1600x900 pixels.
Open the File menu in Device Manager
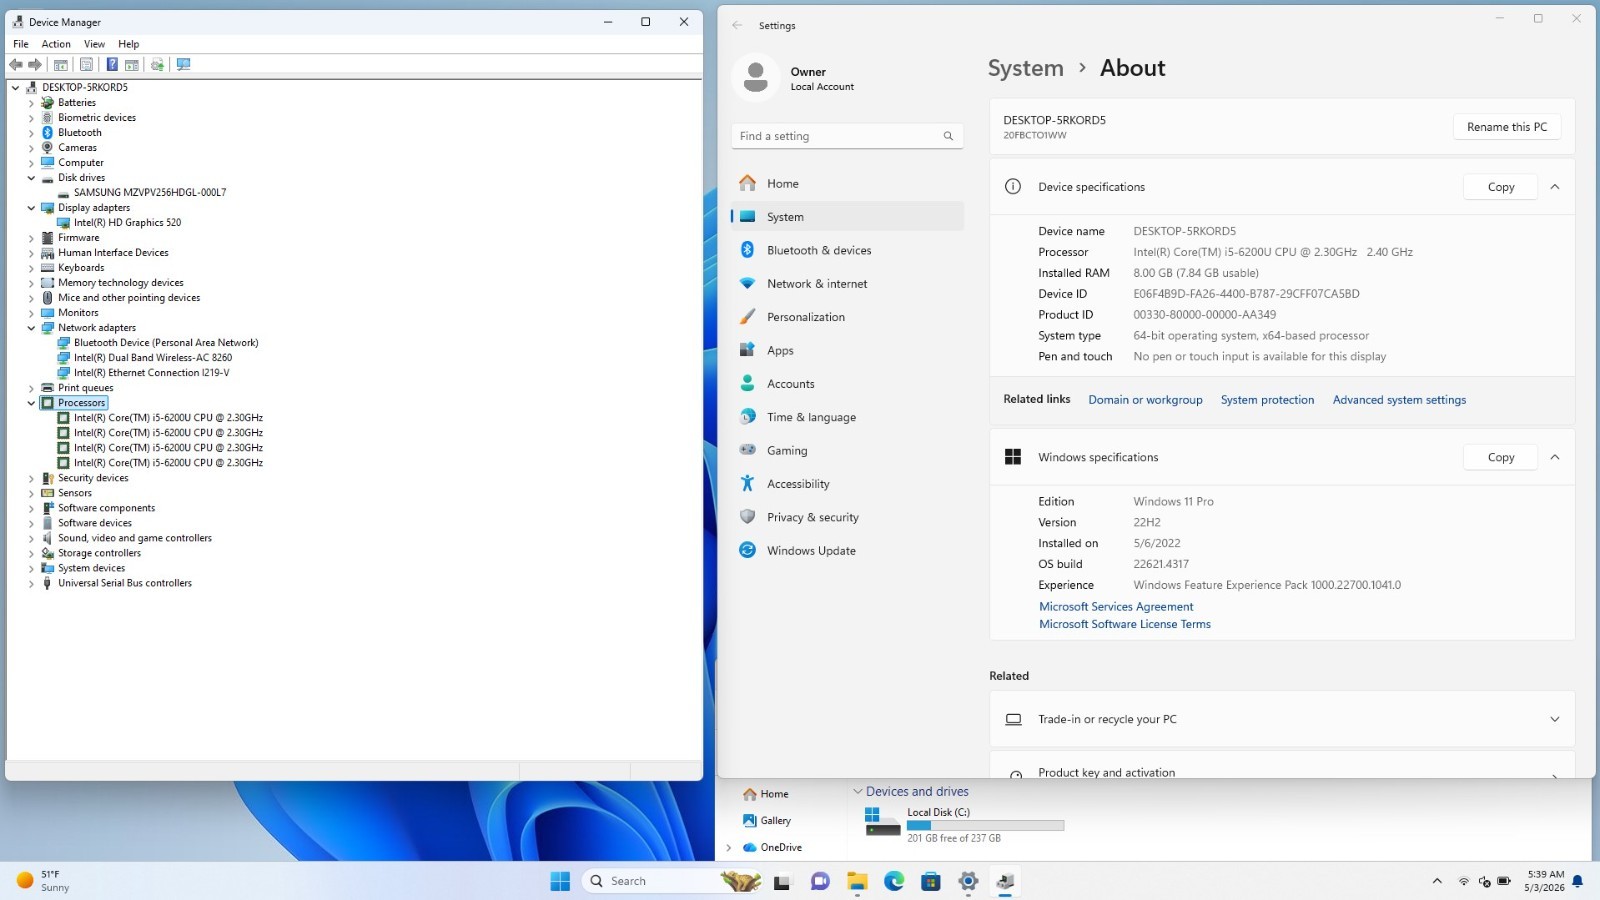(21, 44)
